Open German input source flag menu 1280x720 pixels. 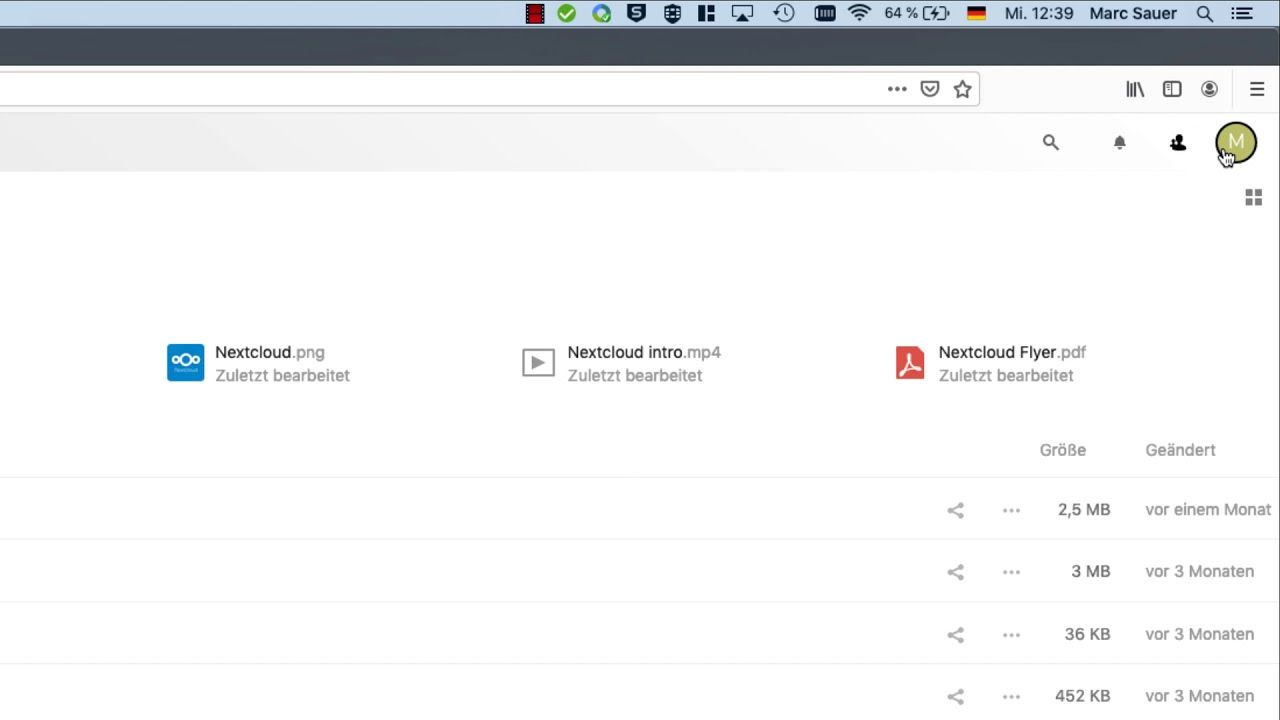(x=977, y=14)
